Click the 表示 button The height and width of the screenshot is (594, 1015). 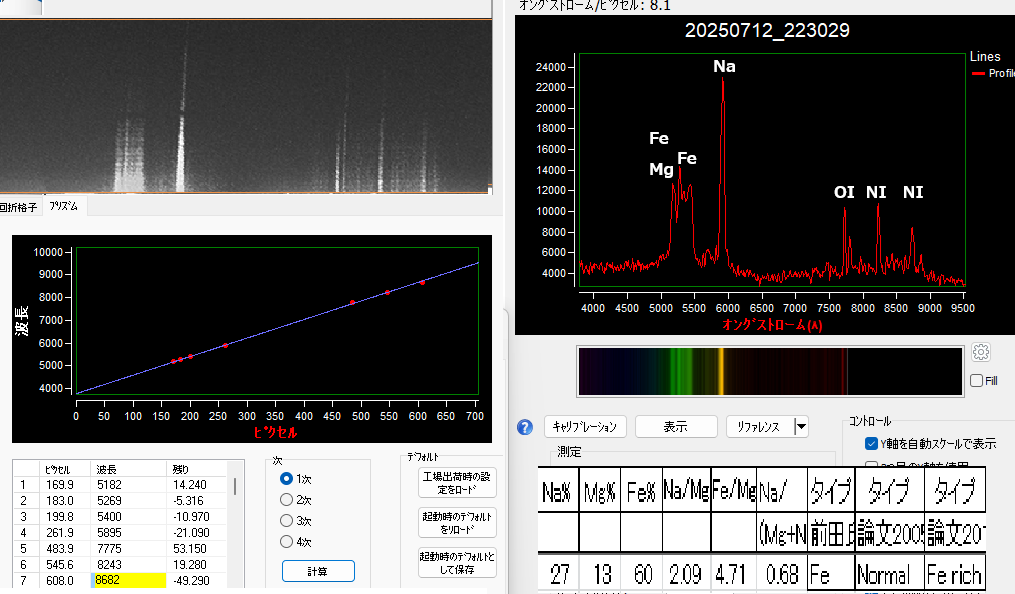[x=675, y=427]
